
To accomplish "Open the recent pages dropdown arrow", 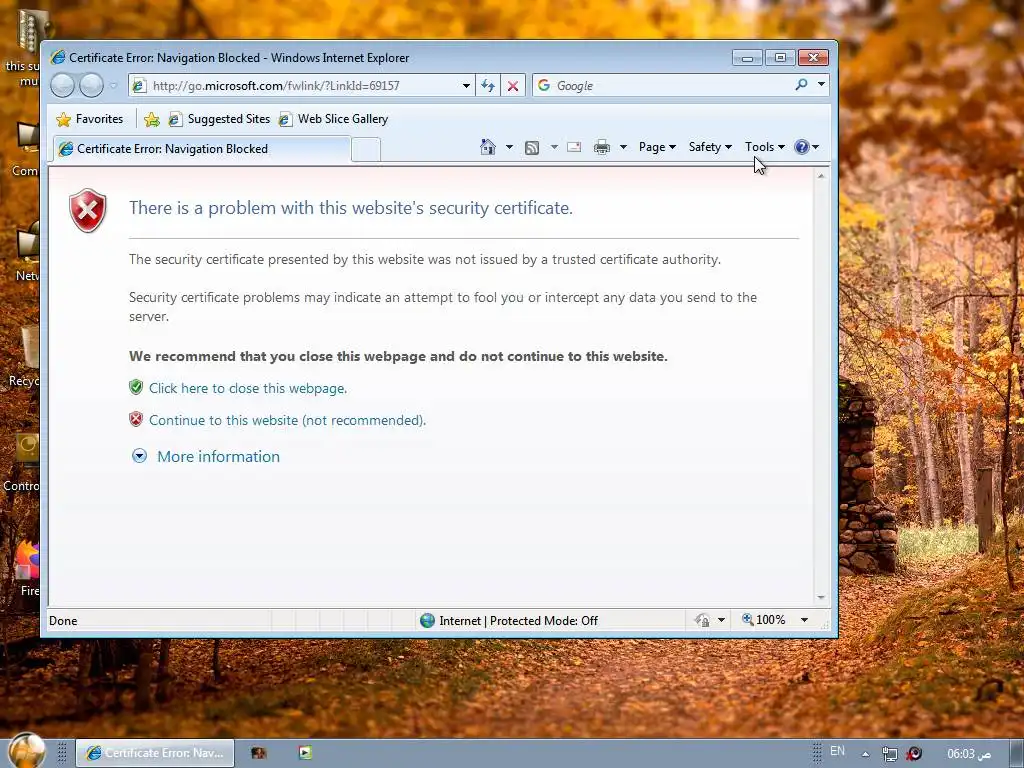I will 113,86.
